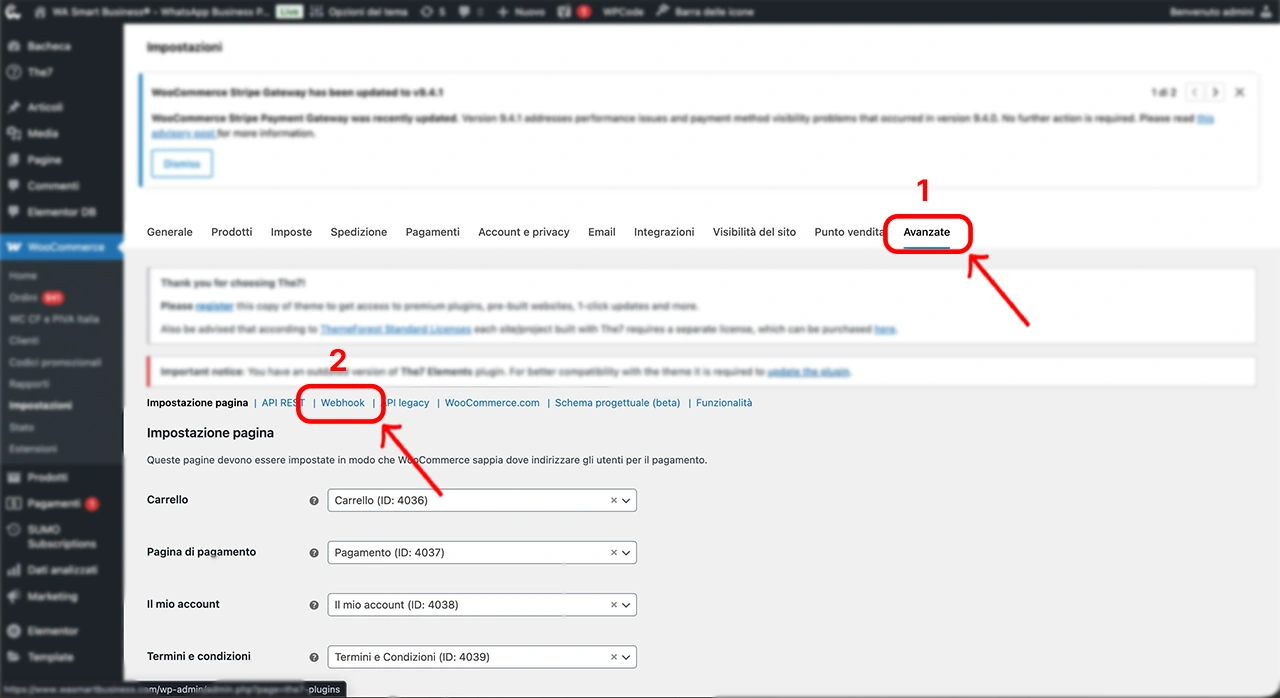Switch to the Avanzate settings tab

[x=927, y=232]
